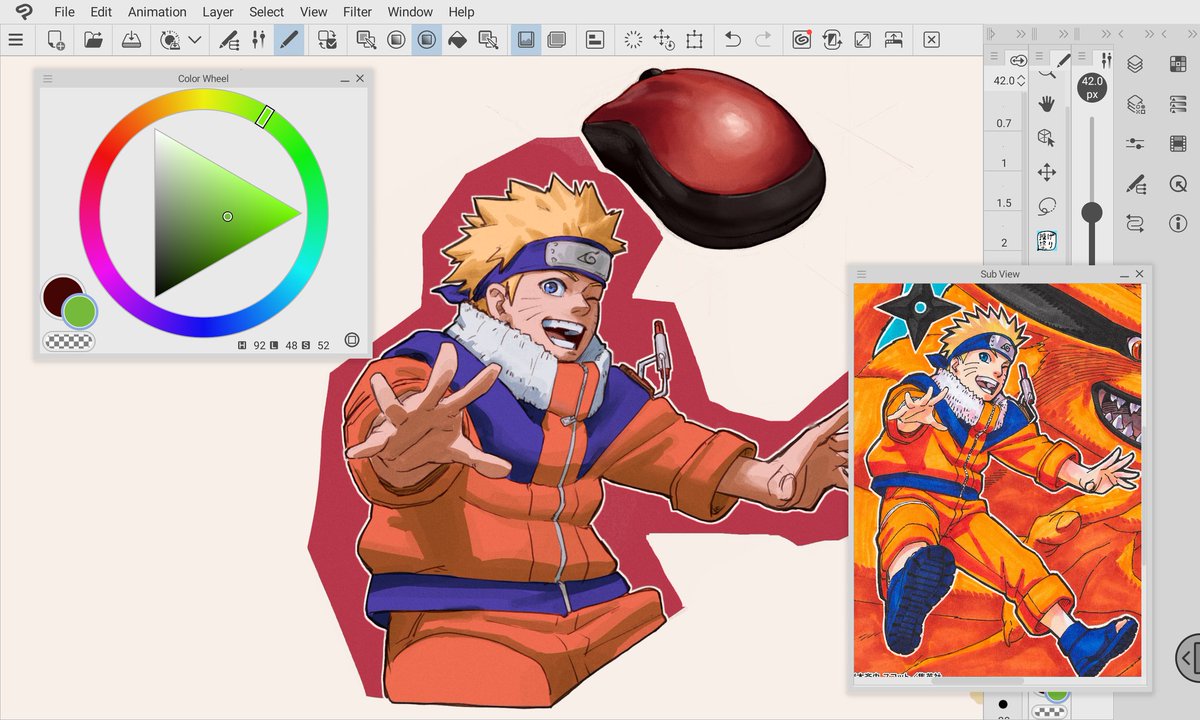Open the Help menu

tap(461, 12)
